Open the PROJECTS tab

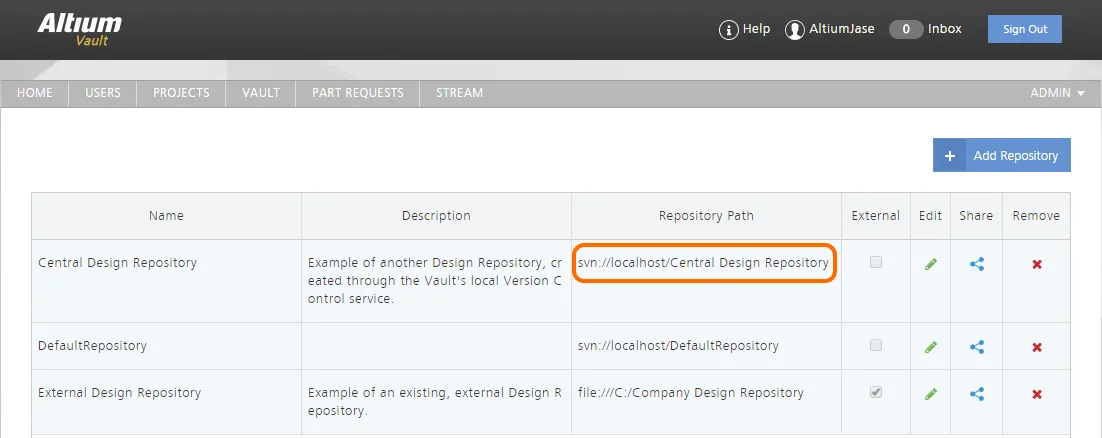click(x=181, y=93)
